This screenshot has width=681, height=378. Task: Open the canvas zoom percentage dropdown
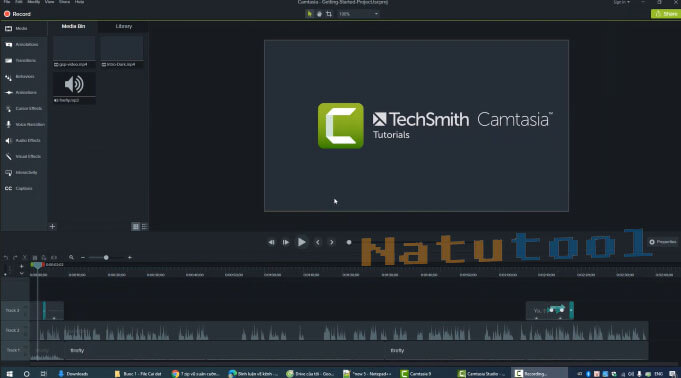[x=358, y=14]
